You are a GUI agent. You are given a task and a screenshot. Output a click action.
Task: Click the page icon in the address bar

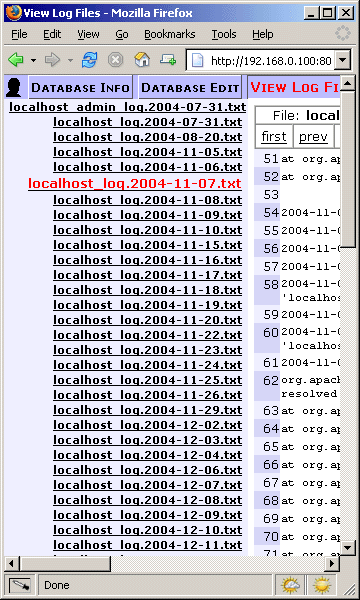coord(197,60)
